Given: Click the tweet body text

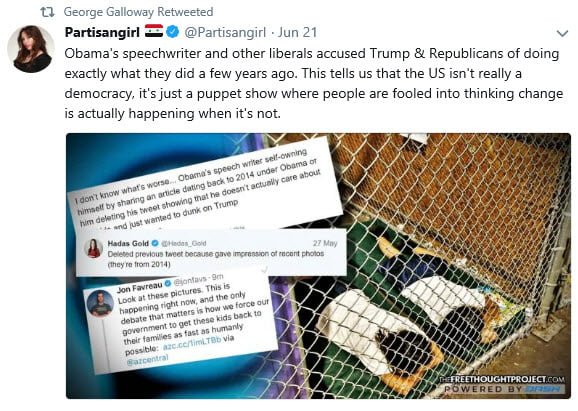Looking at the screenshot, I should [x=313, y=83].
